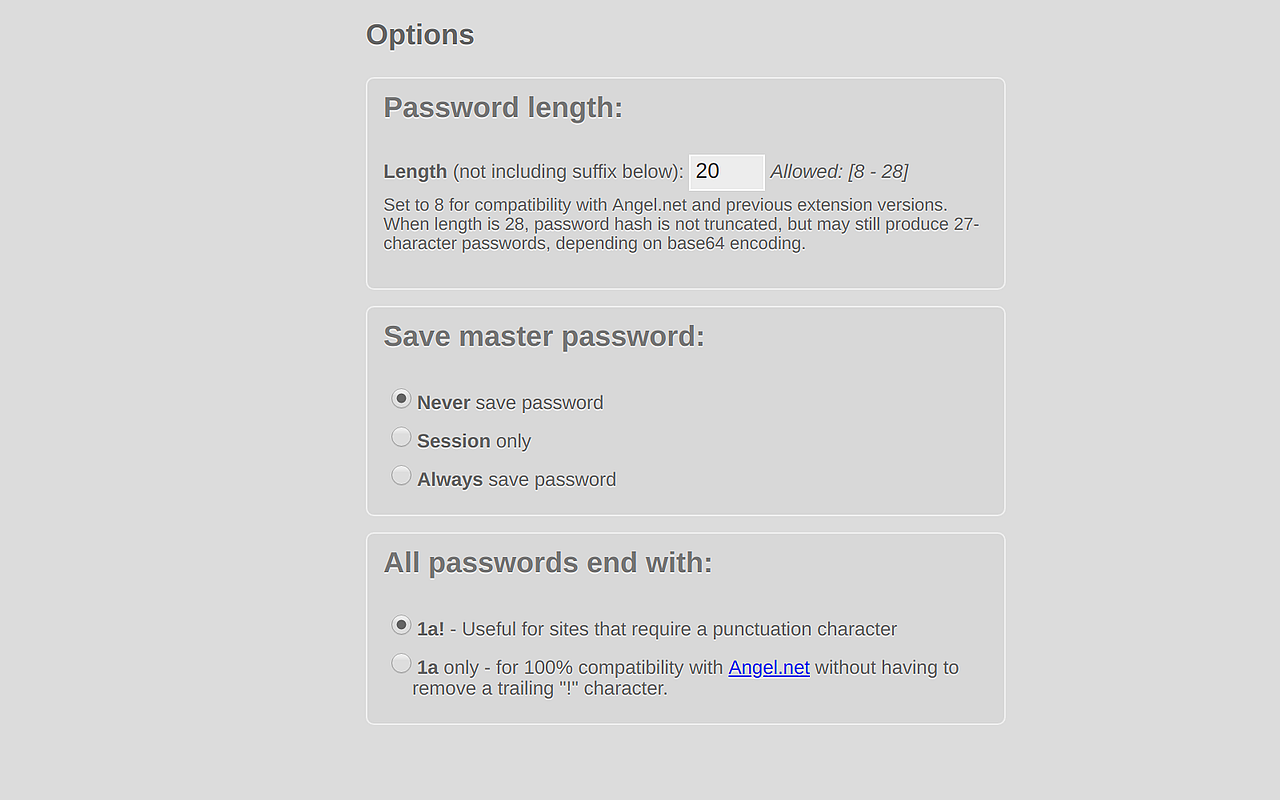Image resolution: width=1280 pixels, height=800 pixels.
Task: Click the password length input field
Action: coord(726,172)
